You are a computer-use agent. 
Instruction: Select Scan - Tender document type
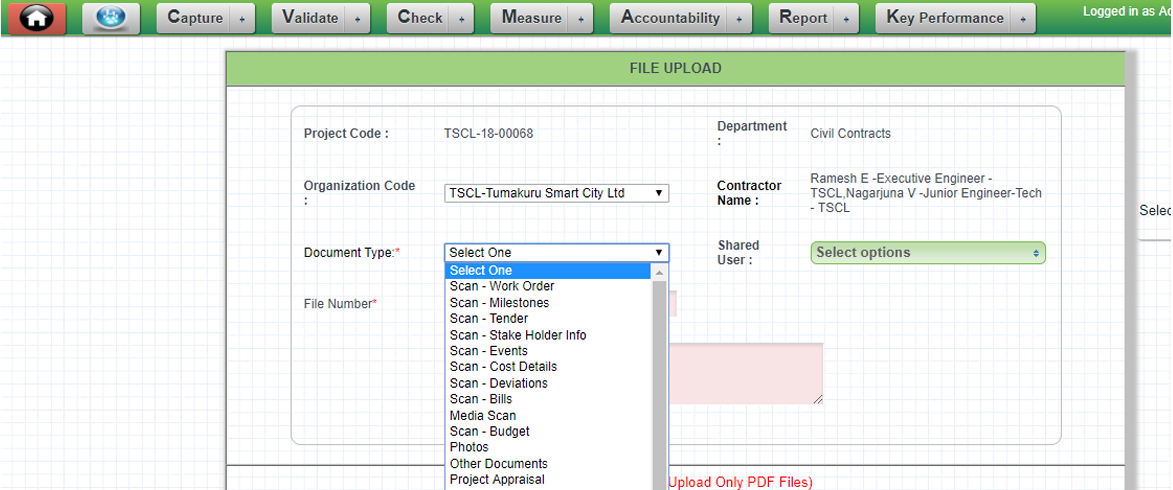[x=489, y=319]
